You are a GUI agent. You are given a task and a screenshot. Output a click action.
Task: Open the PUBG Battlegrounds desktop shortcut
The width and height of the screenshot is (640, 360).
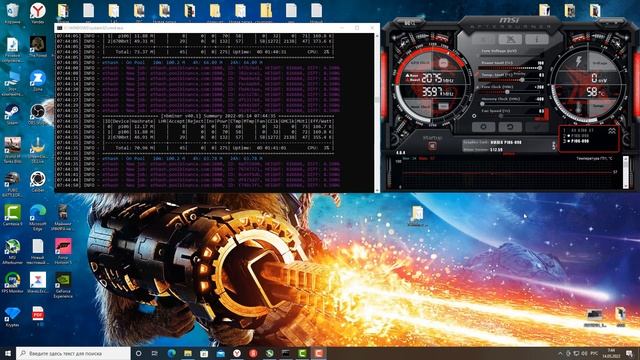tap(13, 184)
